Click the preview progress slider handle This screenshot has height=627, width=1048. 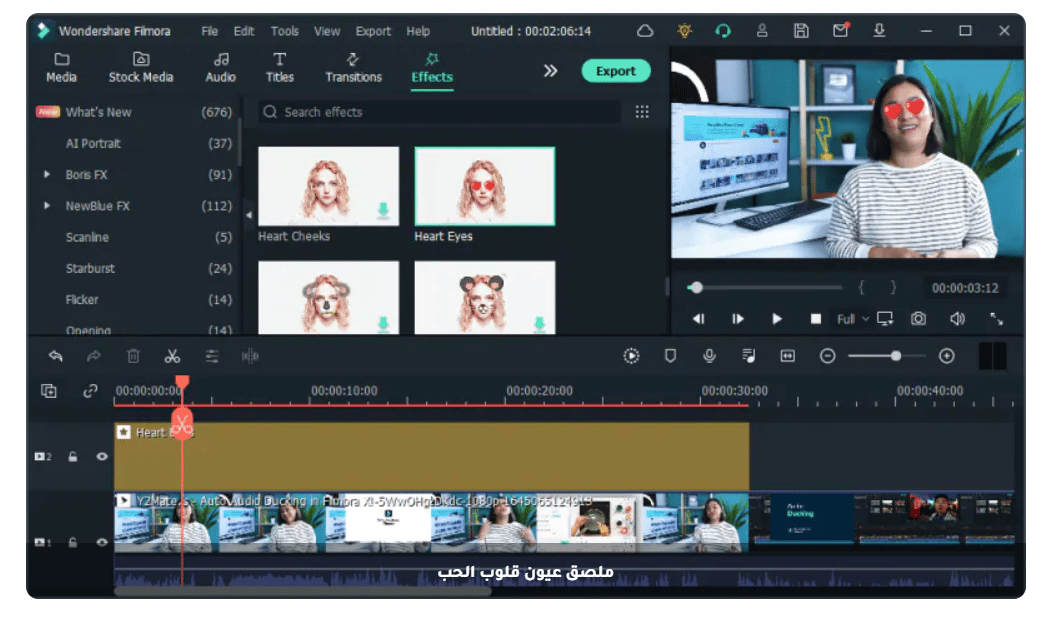(696, 287)
